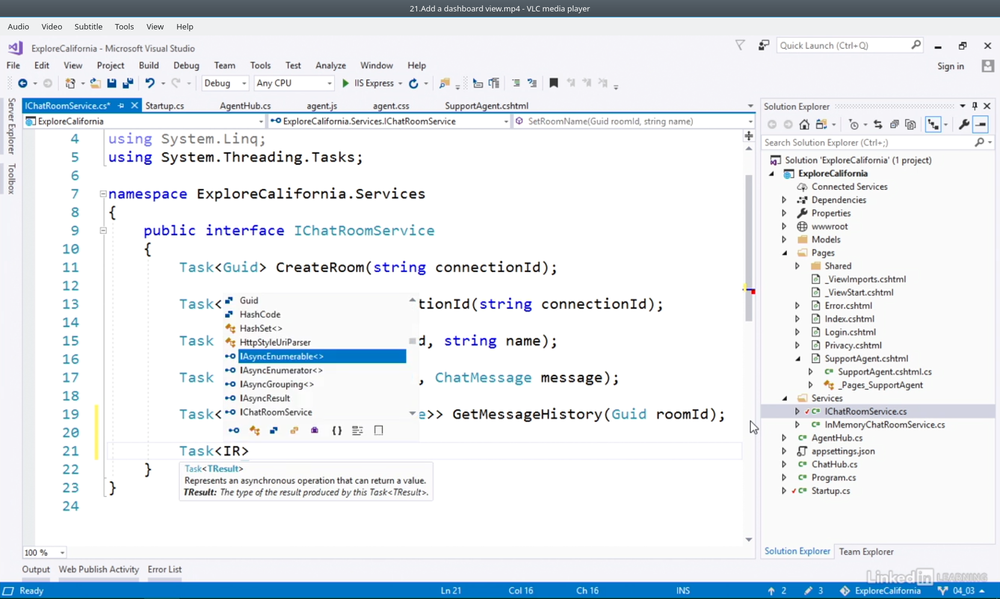
Task: Click the Sign in link
Action: [x=950, y=66]
